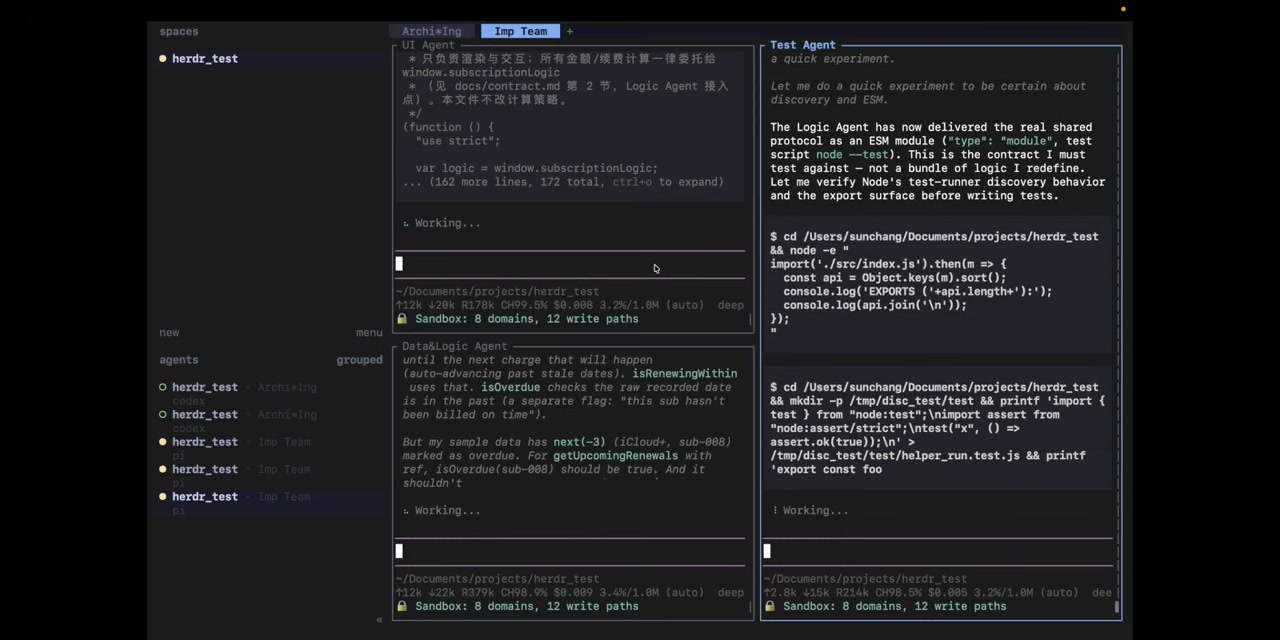Click 'deep' mode label in Data&Logic Agent status

730,592
